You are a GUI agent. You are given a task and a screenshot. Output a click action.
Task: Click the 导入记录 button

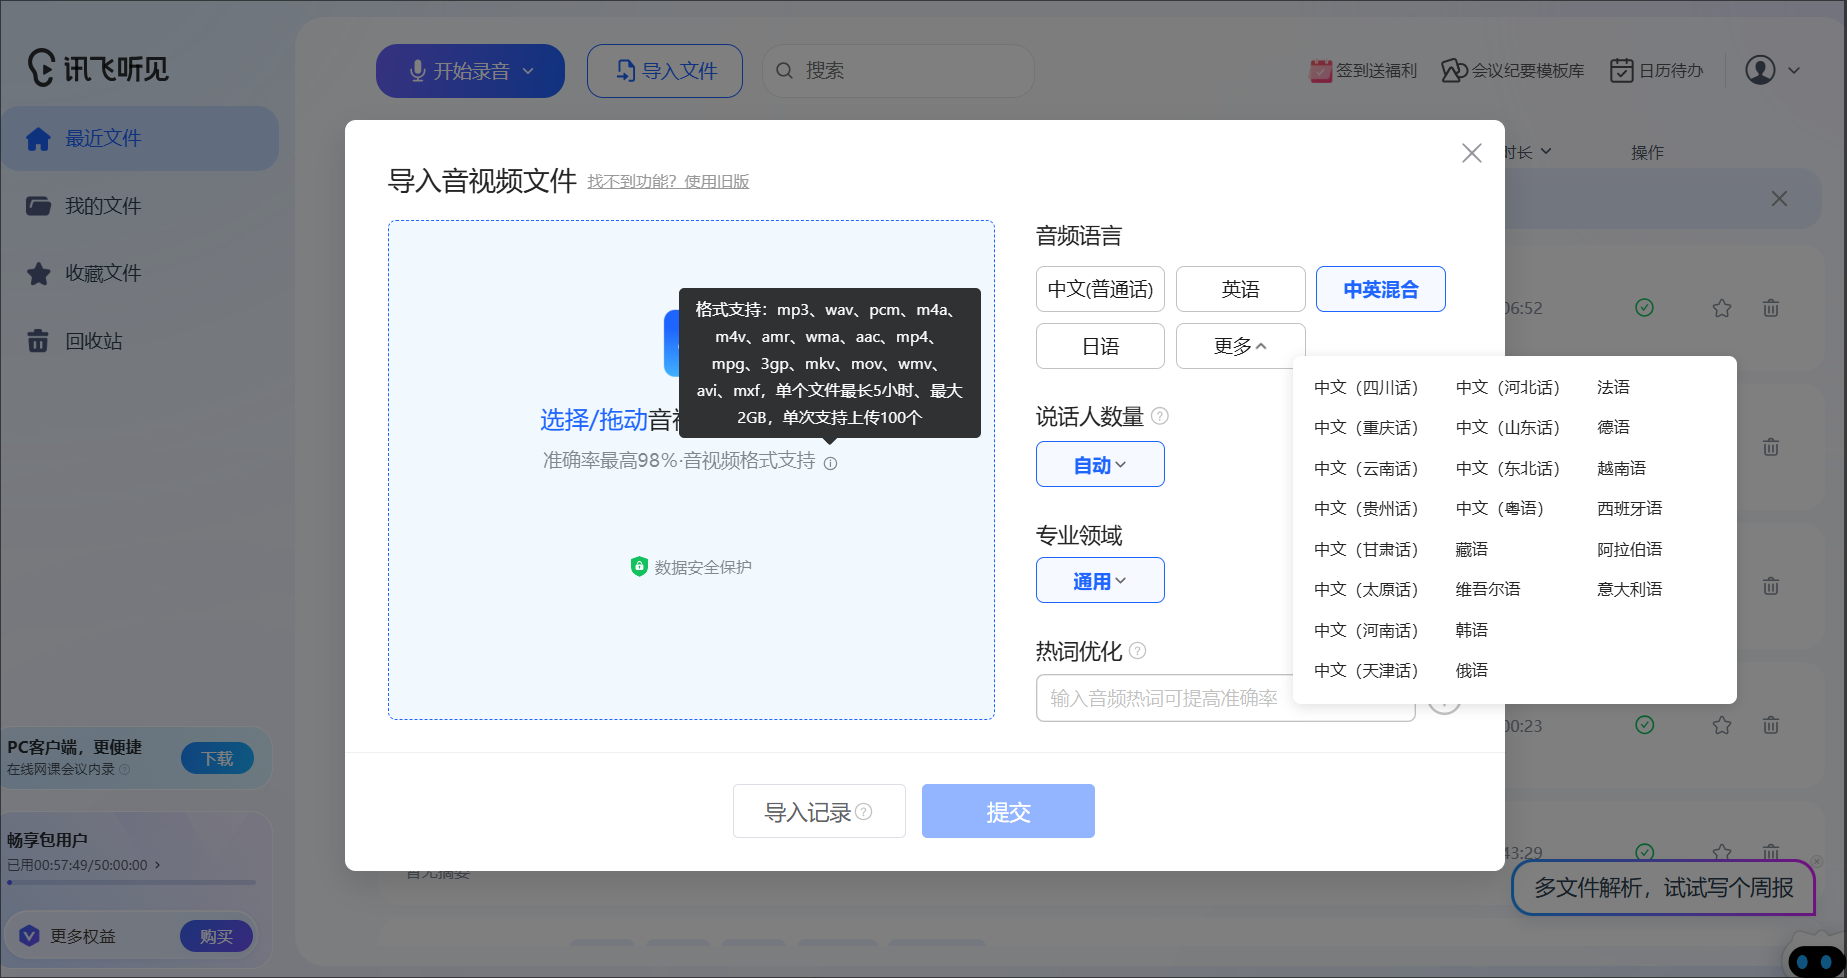[819, 811]
